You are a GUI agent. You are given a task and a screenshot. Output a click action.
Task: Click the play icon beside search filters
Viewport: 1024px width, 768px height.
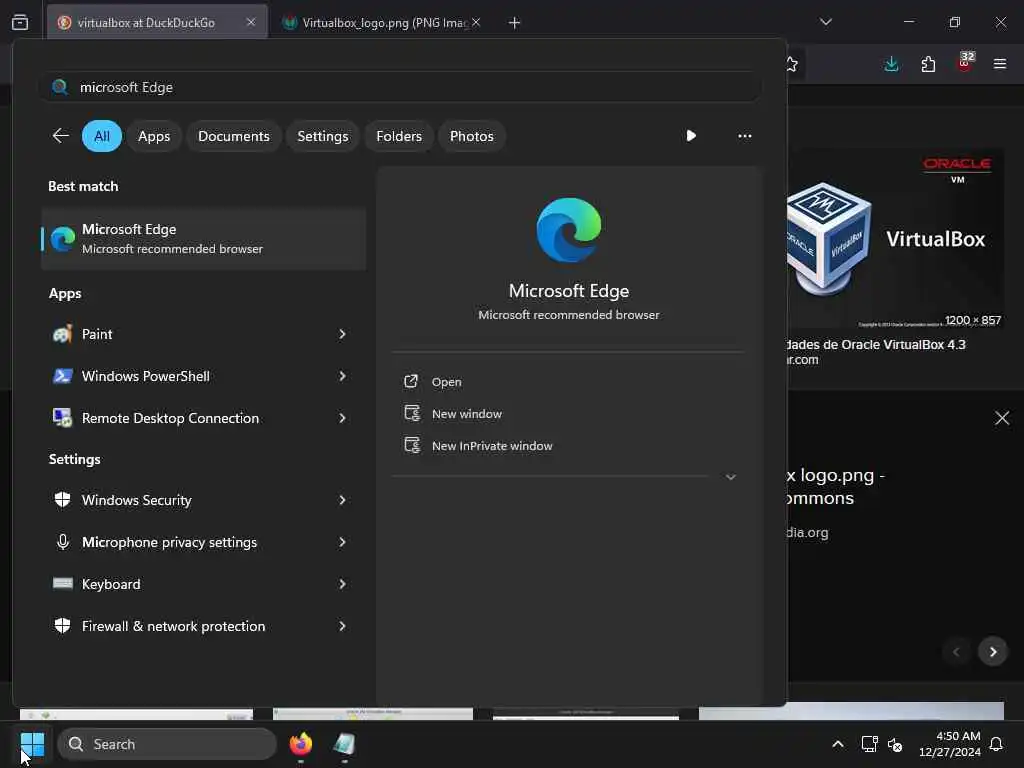691,136
